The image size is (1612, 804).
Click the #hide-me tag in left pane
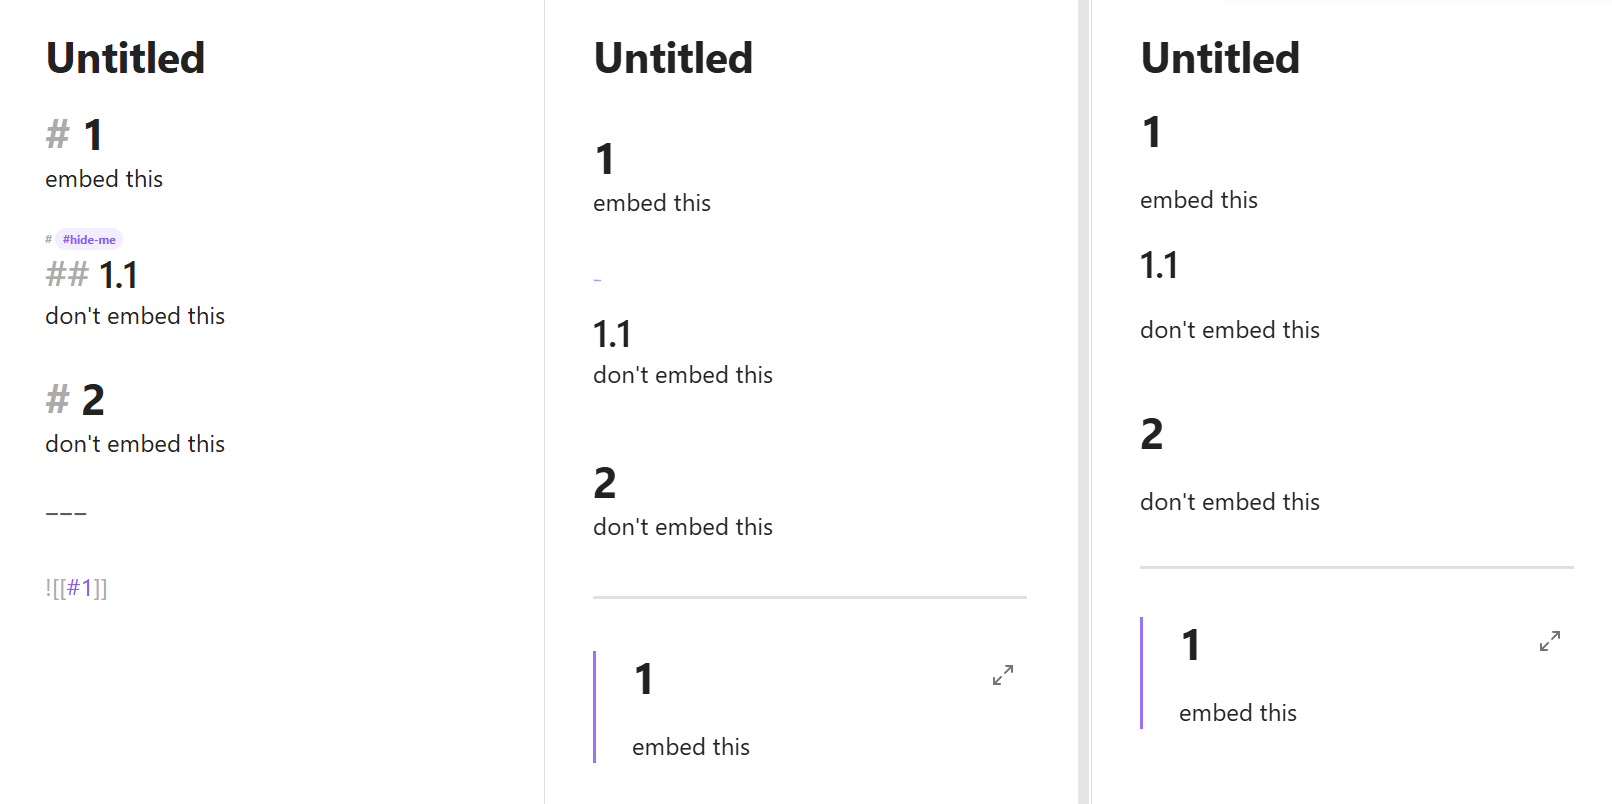(x=89, y=240)
